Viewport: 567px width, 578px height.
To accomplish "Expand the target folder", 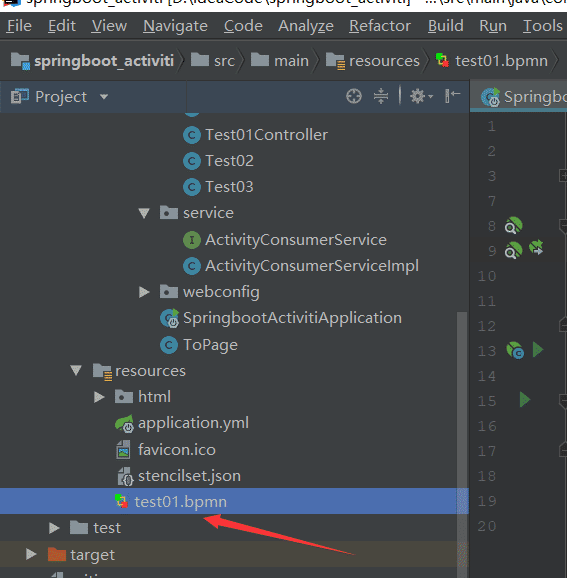I will point(31,554).
